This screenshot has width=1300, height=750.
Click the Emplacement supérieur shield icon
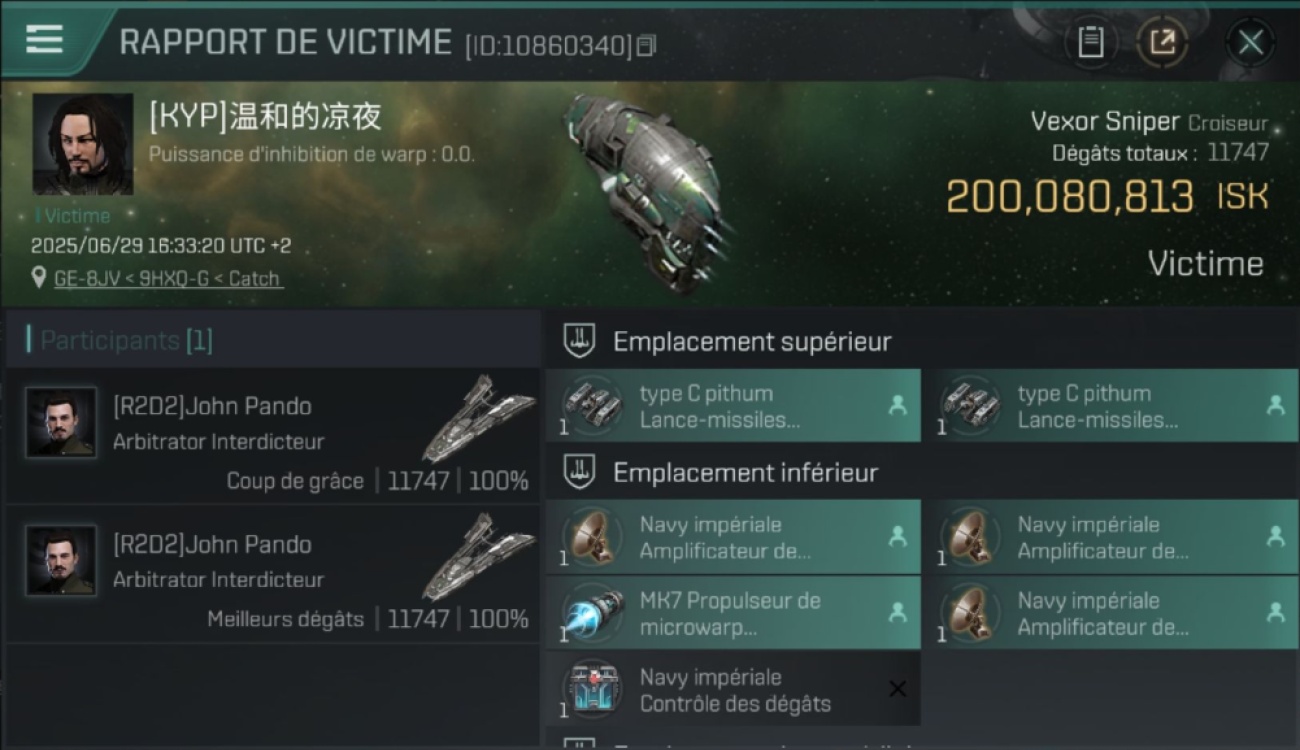579,340
